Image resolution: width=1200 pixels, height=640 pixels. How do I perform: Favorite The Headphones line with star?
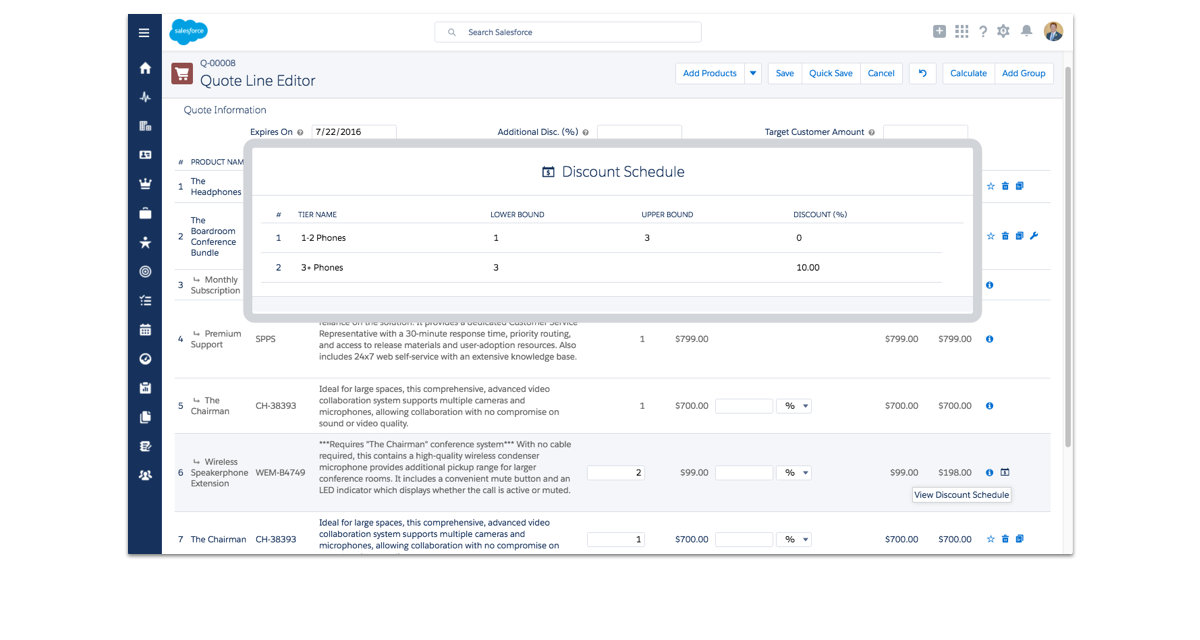click(991, 186)
